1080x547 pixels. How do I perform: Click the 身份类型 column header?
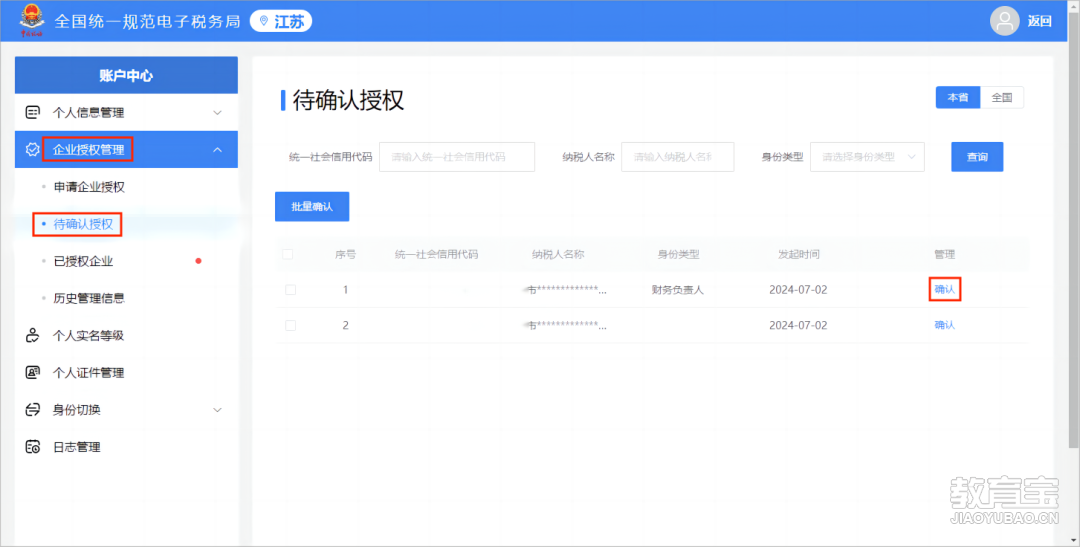pyautogui.click(x=678, y=254)
